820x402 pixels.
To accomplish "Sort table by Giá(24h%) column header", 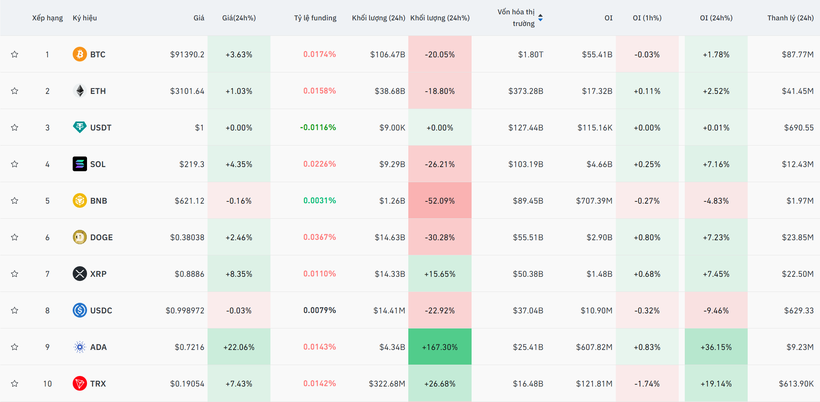I will click(x=240, y=18).
